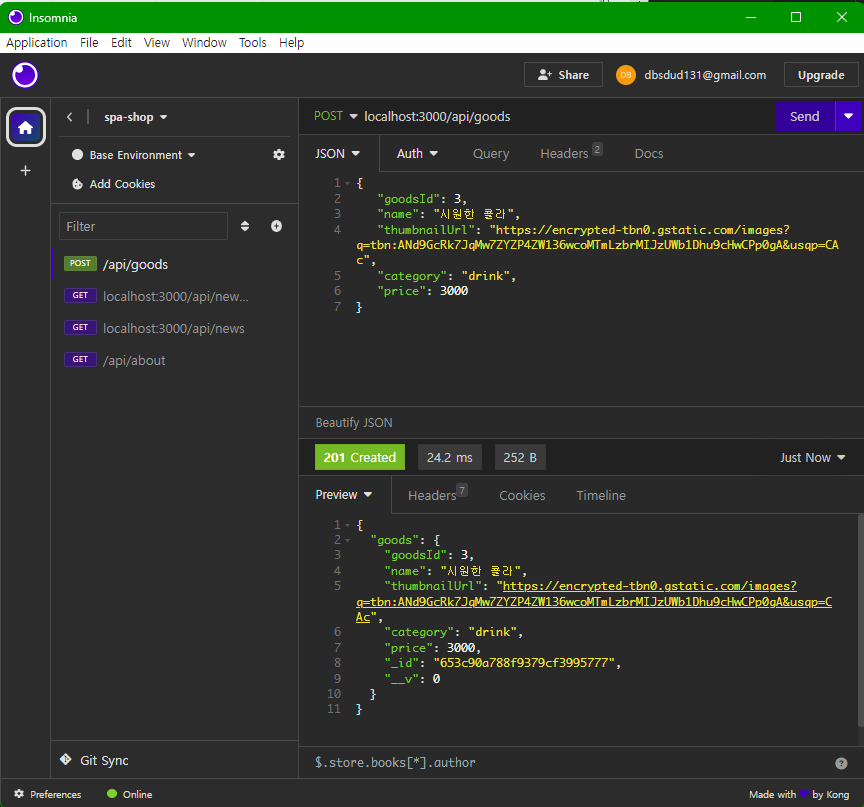Open the sort order arrows icon
Viewport: 864px width, 807px height.
point(245,226)
